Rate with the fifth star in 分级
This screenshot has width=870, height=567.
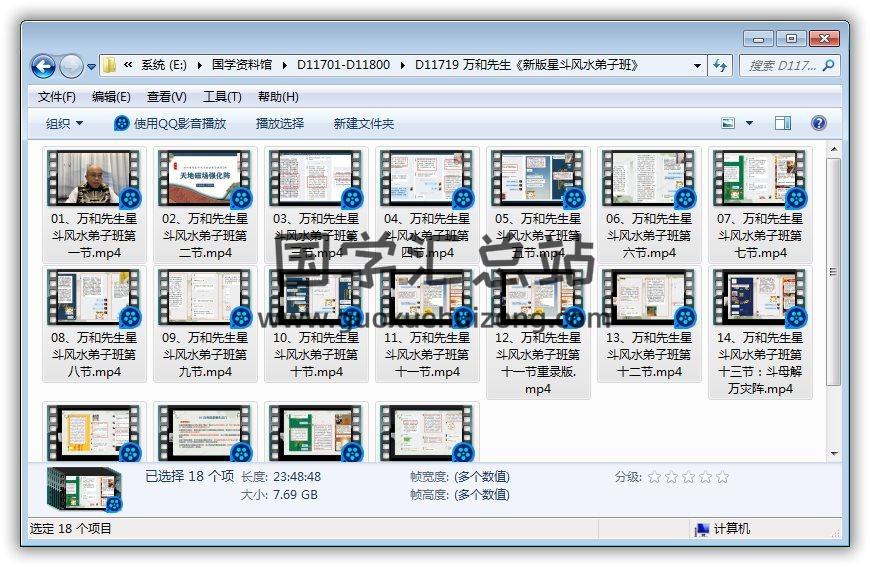pos(722,477)
